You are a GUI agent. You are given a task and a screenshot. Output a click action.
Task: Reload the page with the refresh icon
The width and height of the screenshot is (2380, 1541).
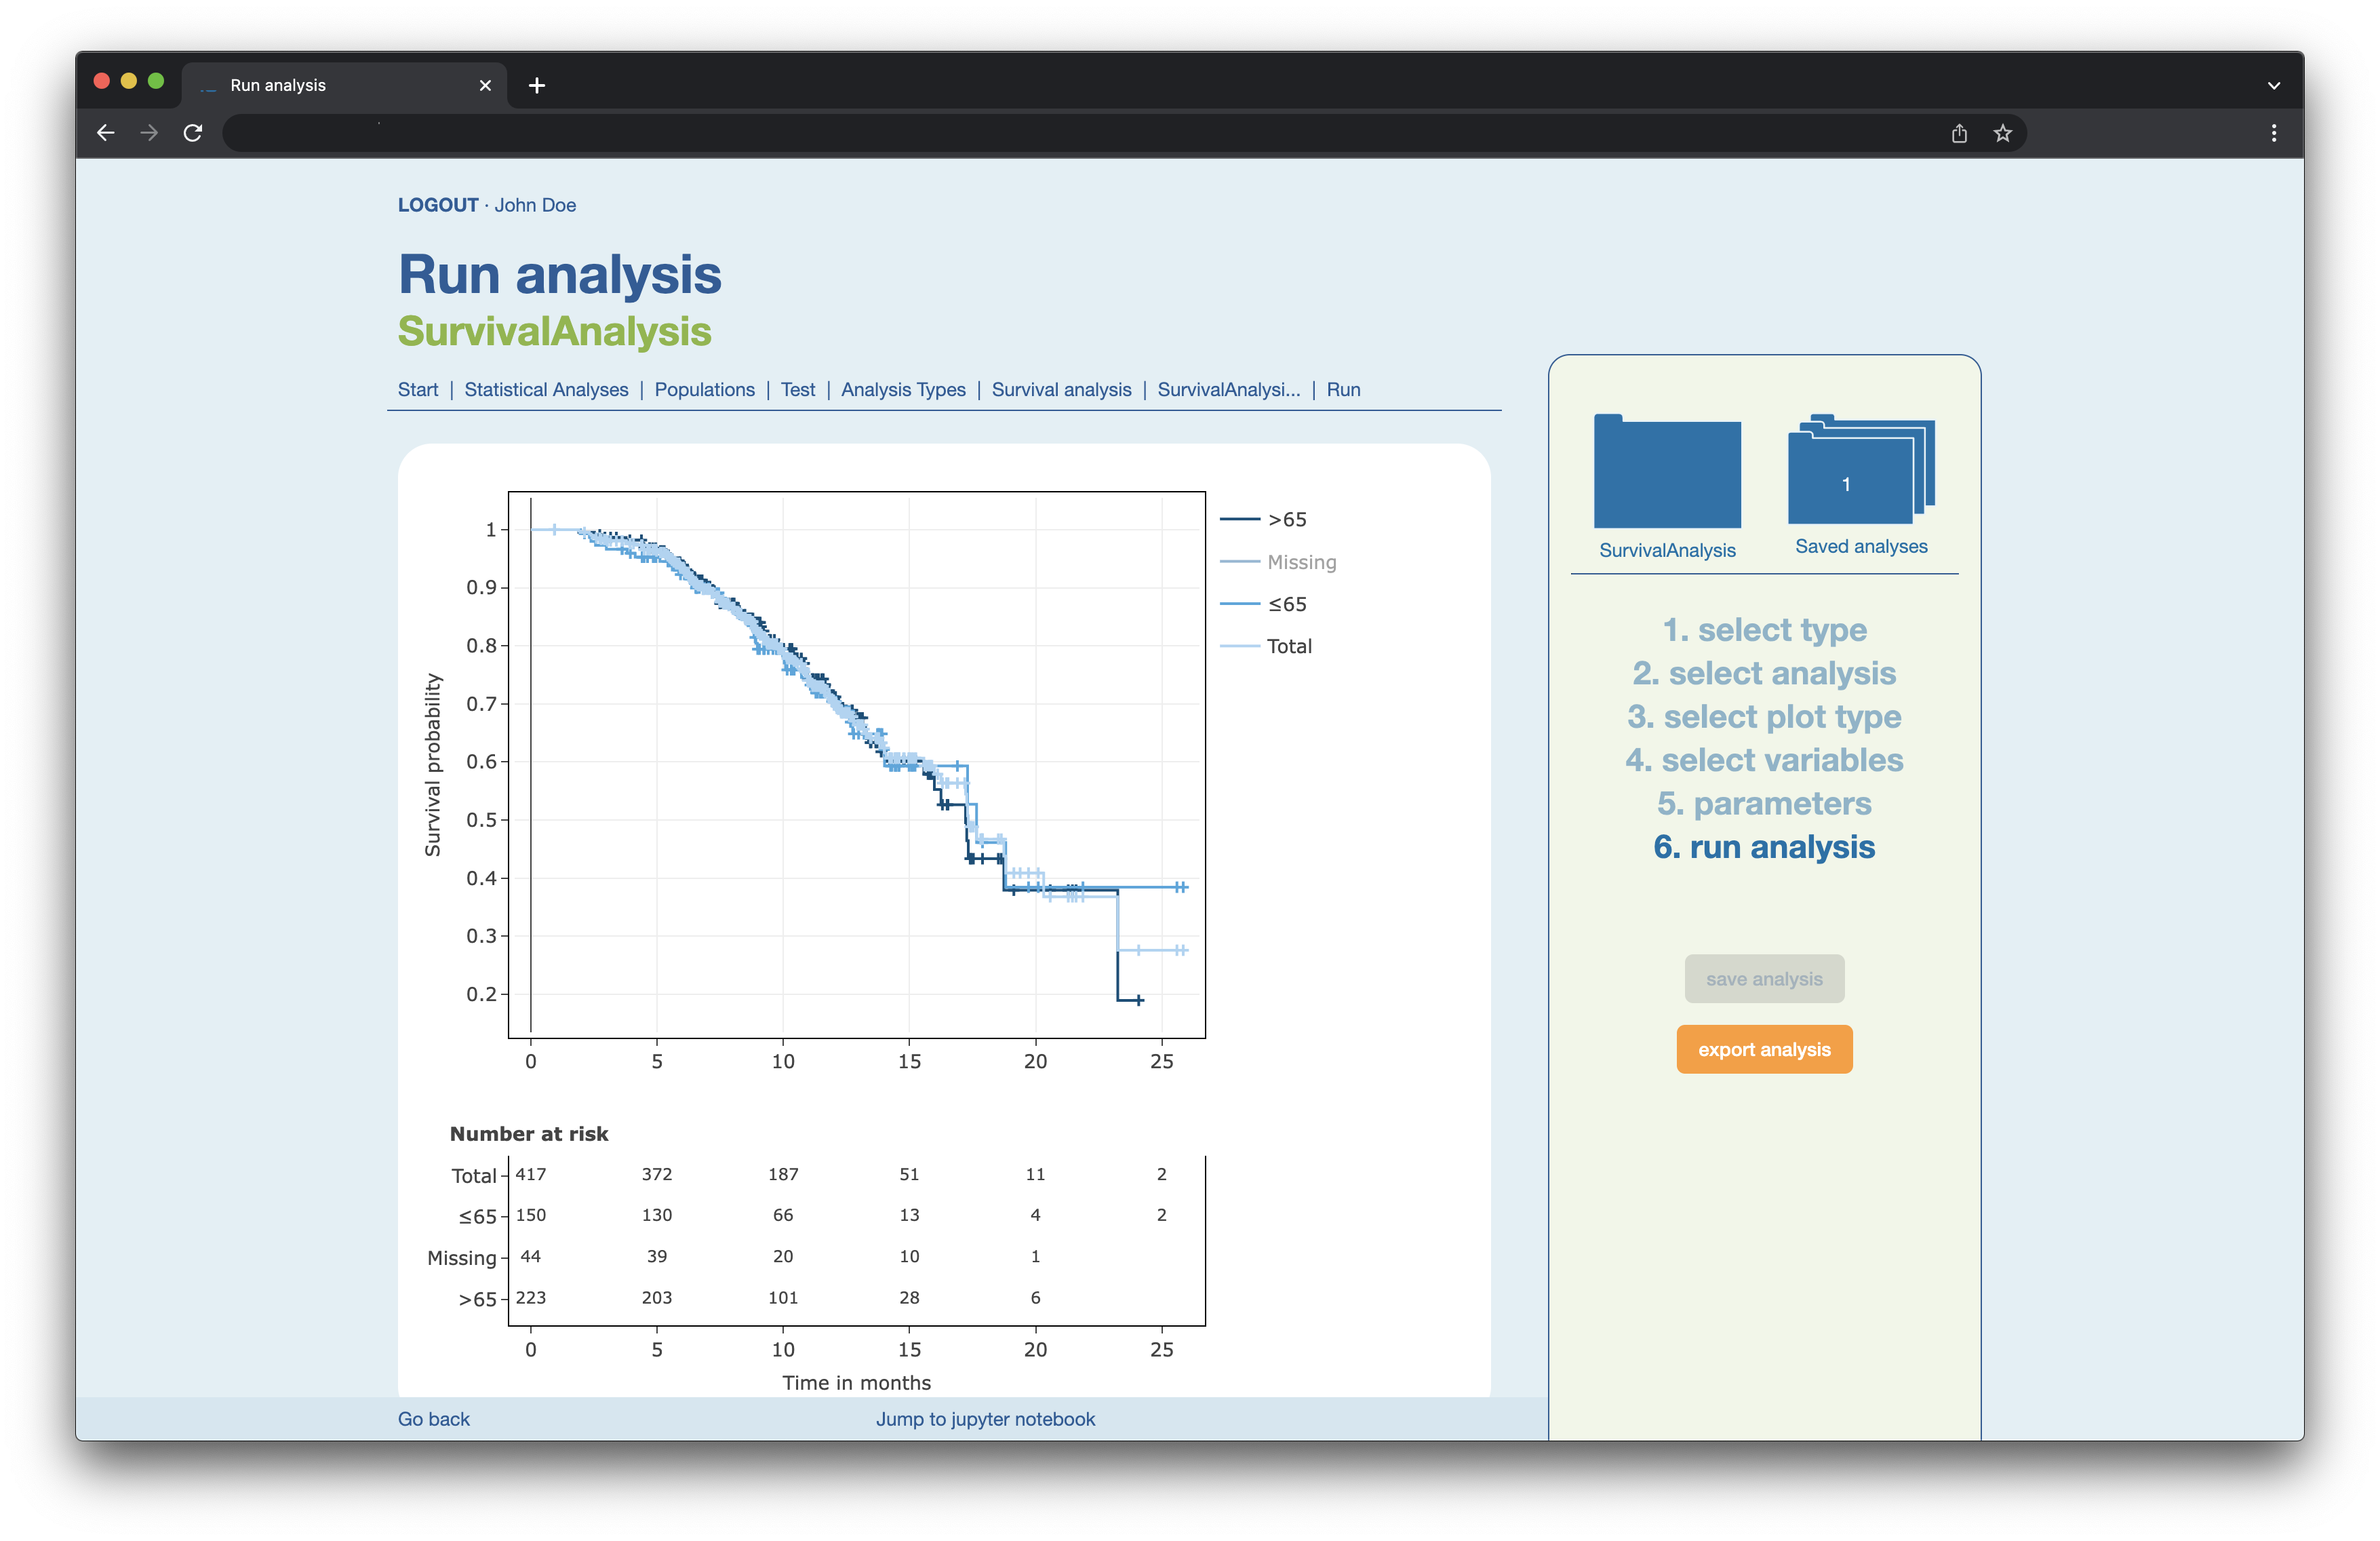[x=193, y=133]
